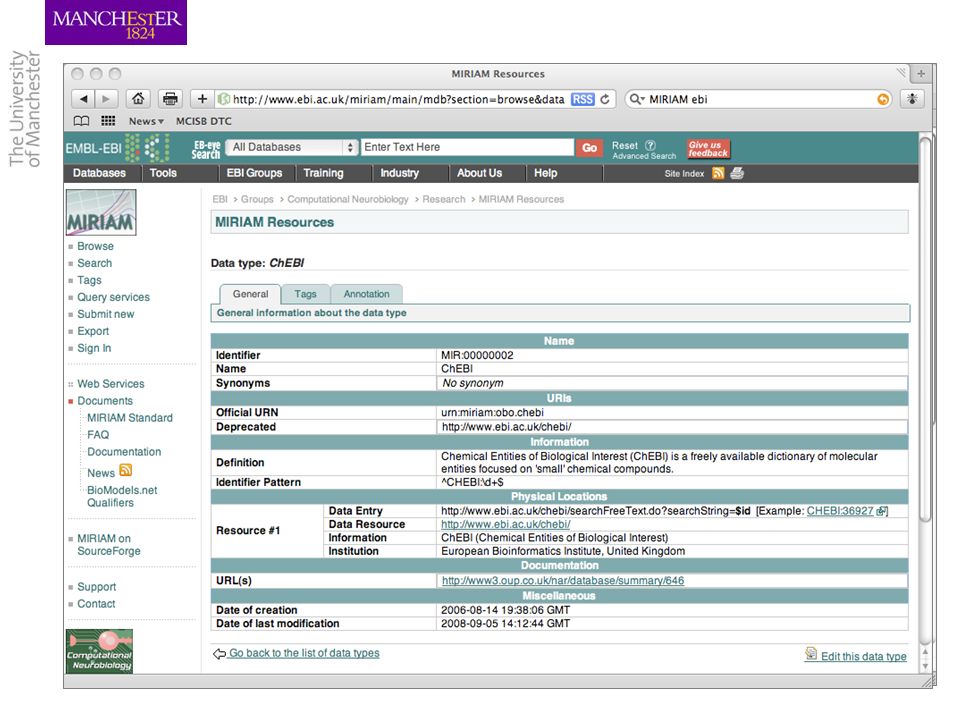
Task: Click the Give us feedback button
Action: tap(708, 149)
